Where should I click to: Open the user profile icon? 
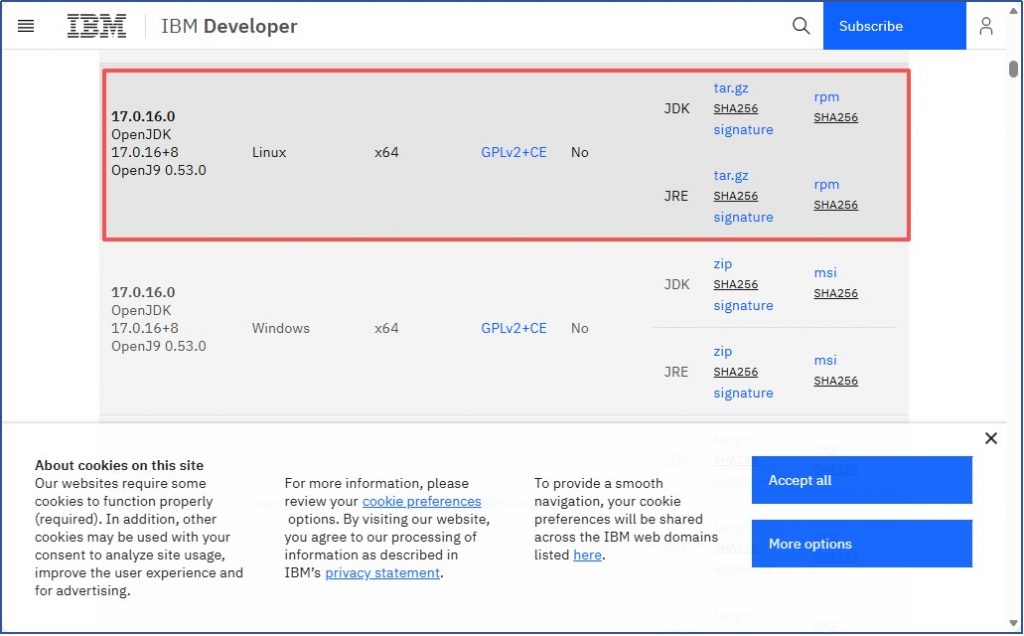point(986,26)
